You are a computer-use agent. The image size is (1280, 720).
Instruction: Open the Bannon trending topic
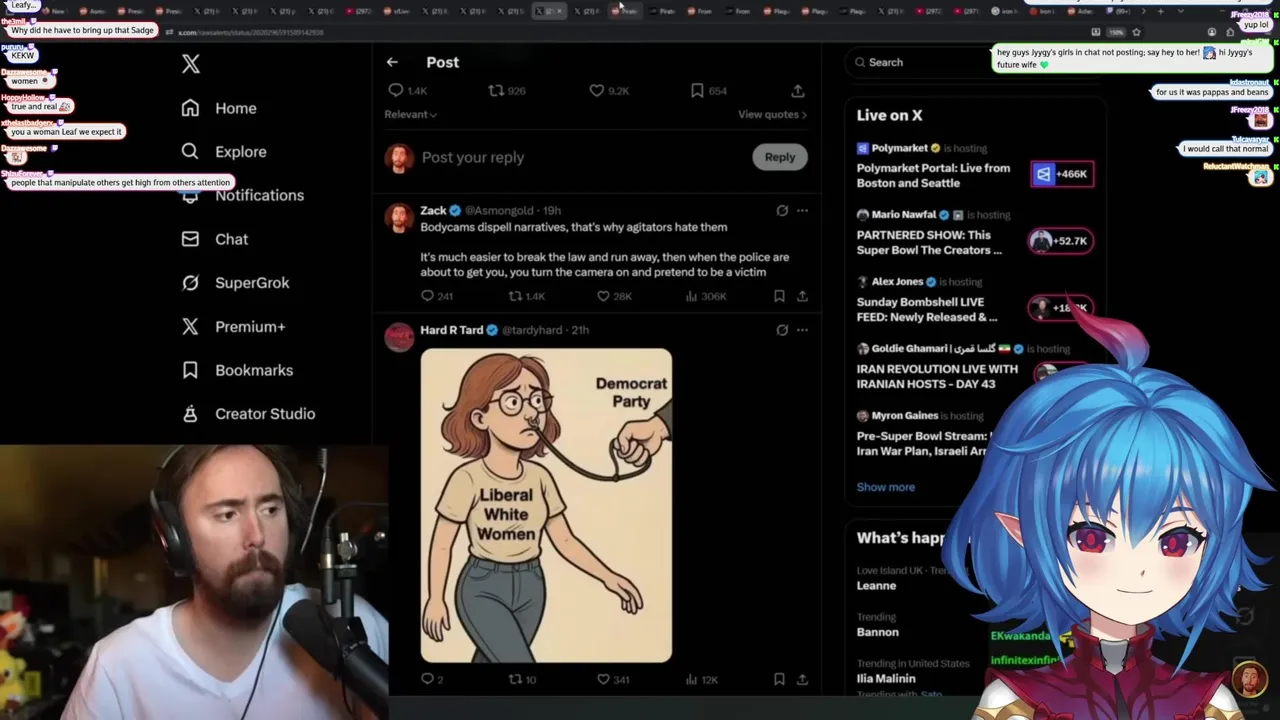(877, 632)
